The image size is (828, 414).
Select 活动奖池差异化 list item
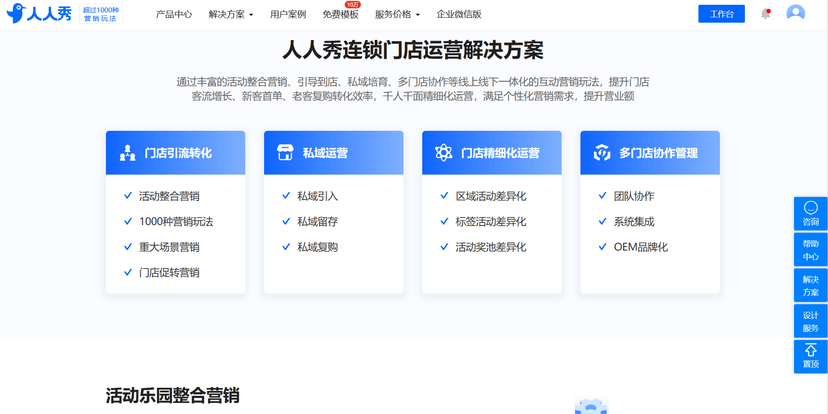click(491, 247)
